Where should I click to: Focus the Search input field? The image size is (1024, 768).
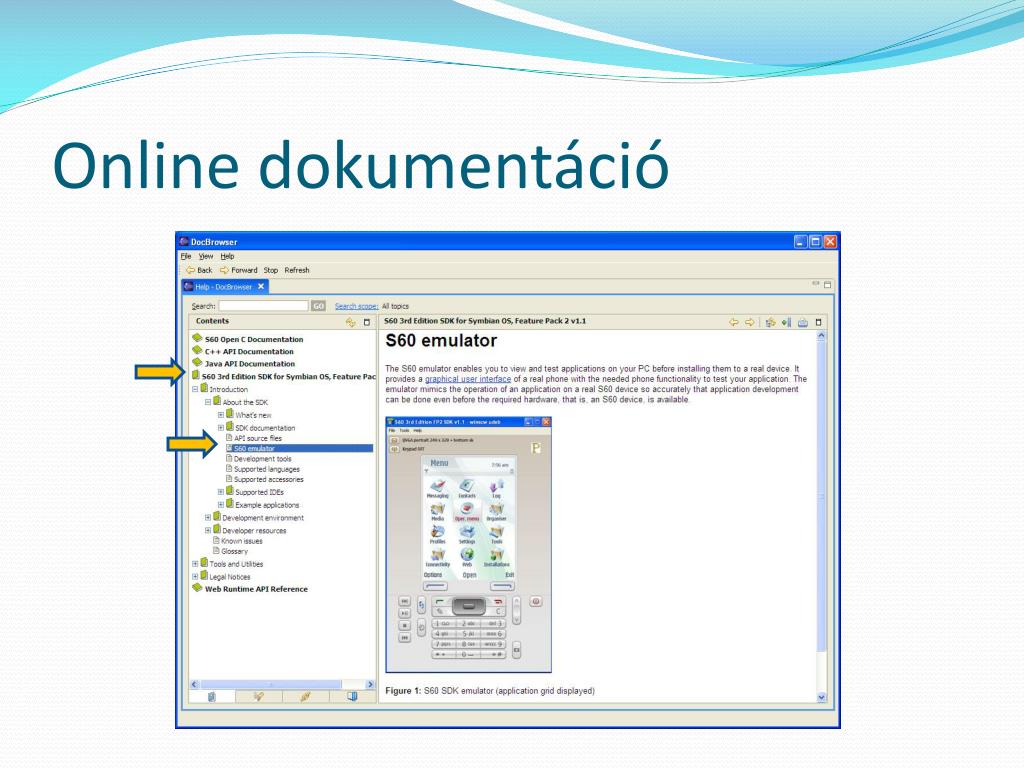263,306
